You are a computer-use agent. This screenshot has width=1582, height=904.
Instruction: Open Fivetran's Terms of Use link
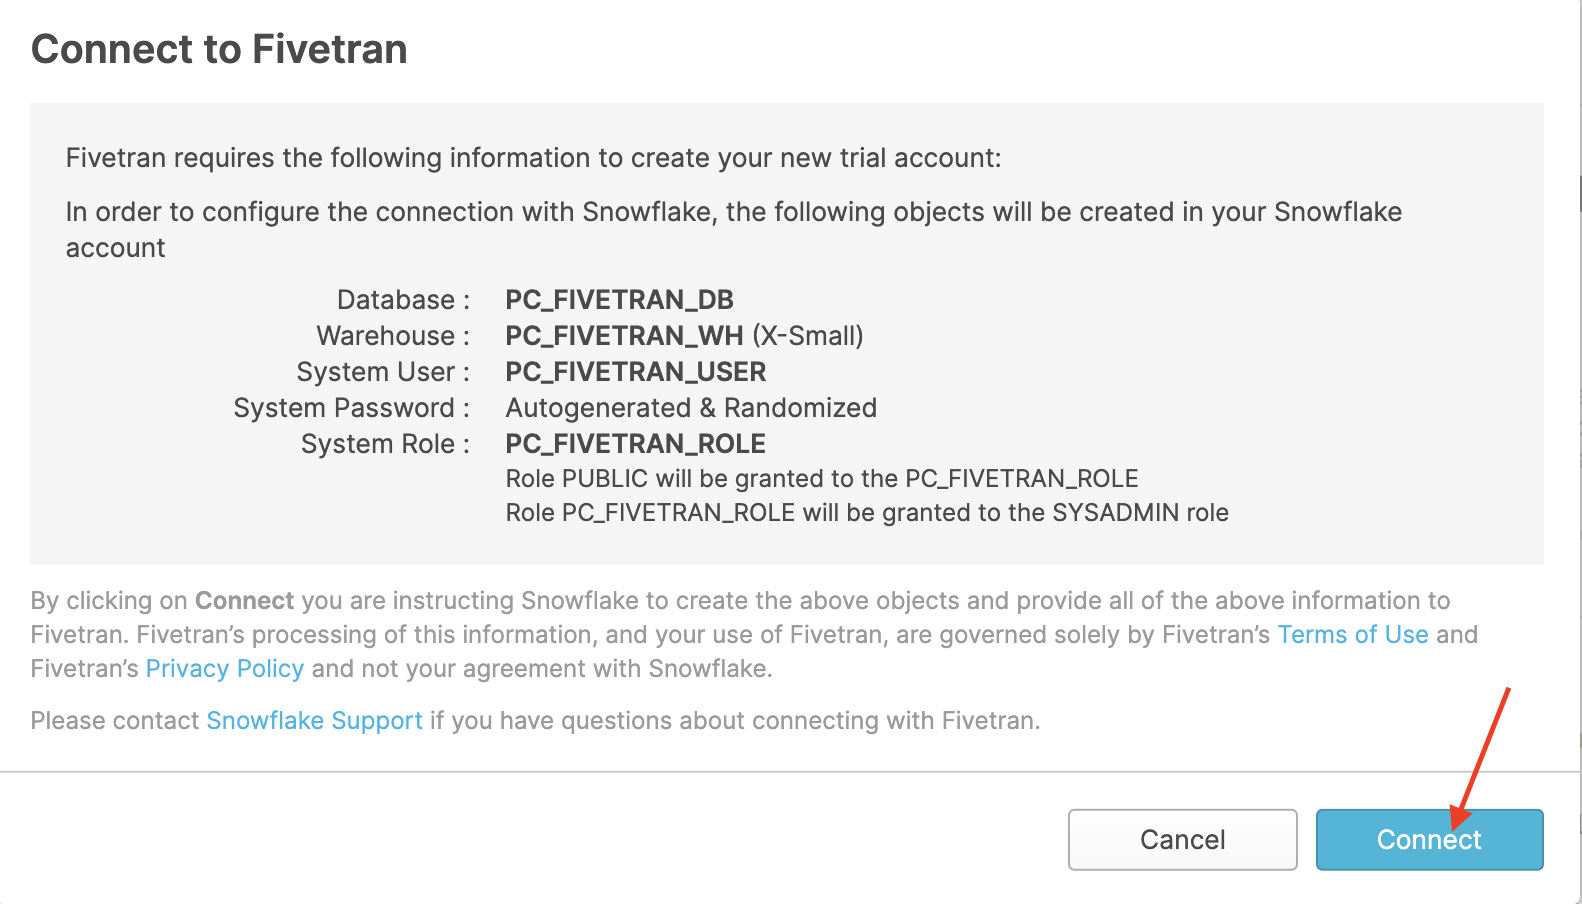click(x=1352, y=634)
